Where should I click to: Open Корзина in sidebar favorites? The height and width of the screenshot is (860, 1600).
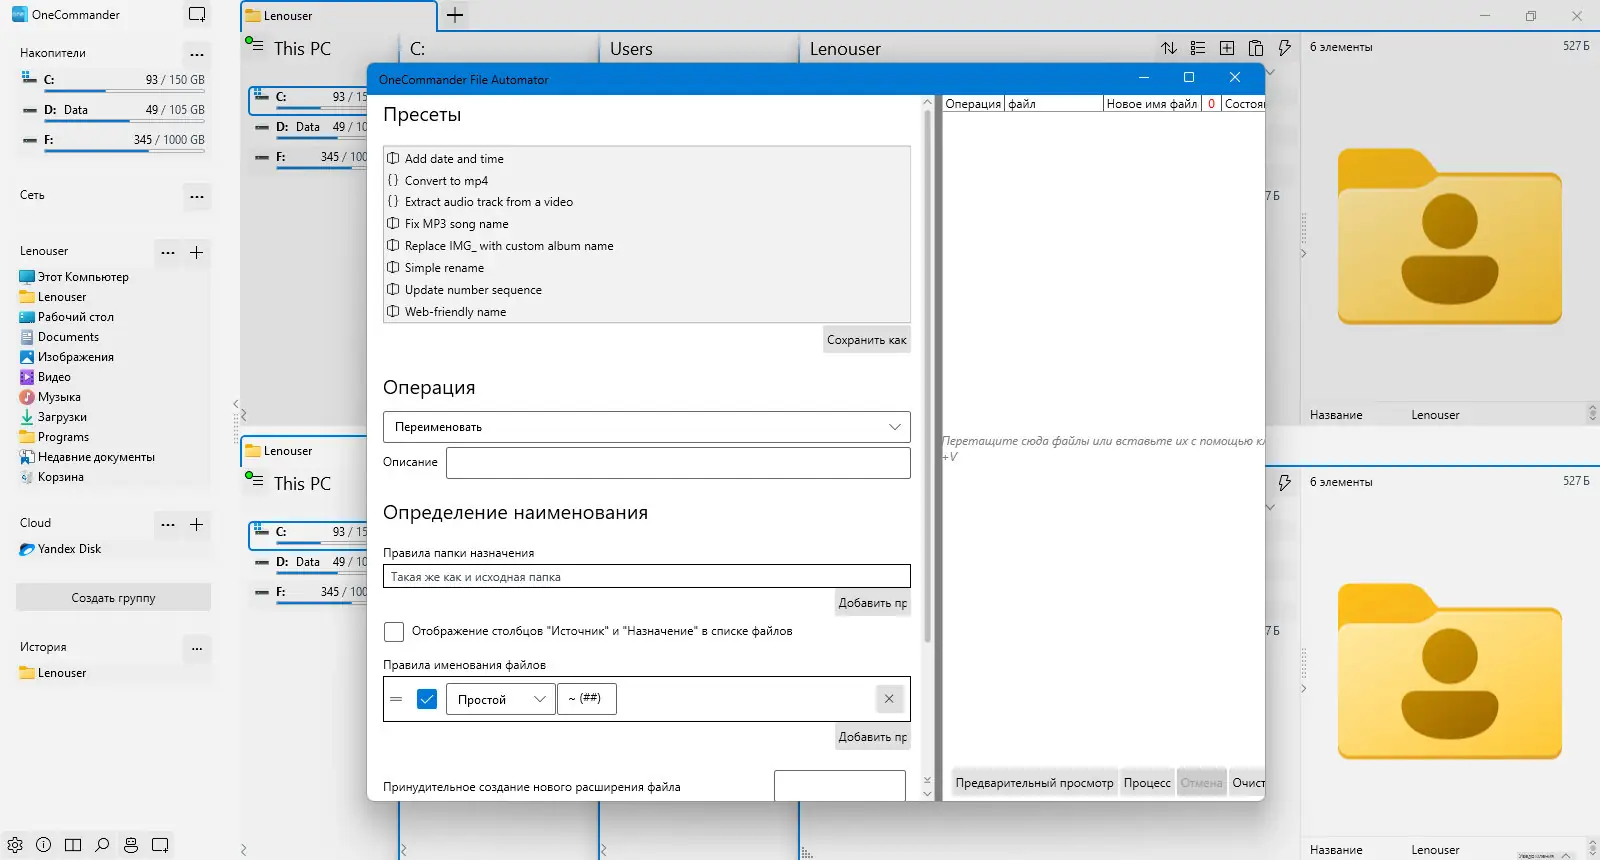point(52,477)
